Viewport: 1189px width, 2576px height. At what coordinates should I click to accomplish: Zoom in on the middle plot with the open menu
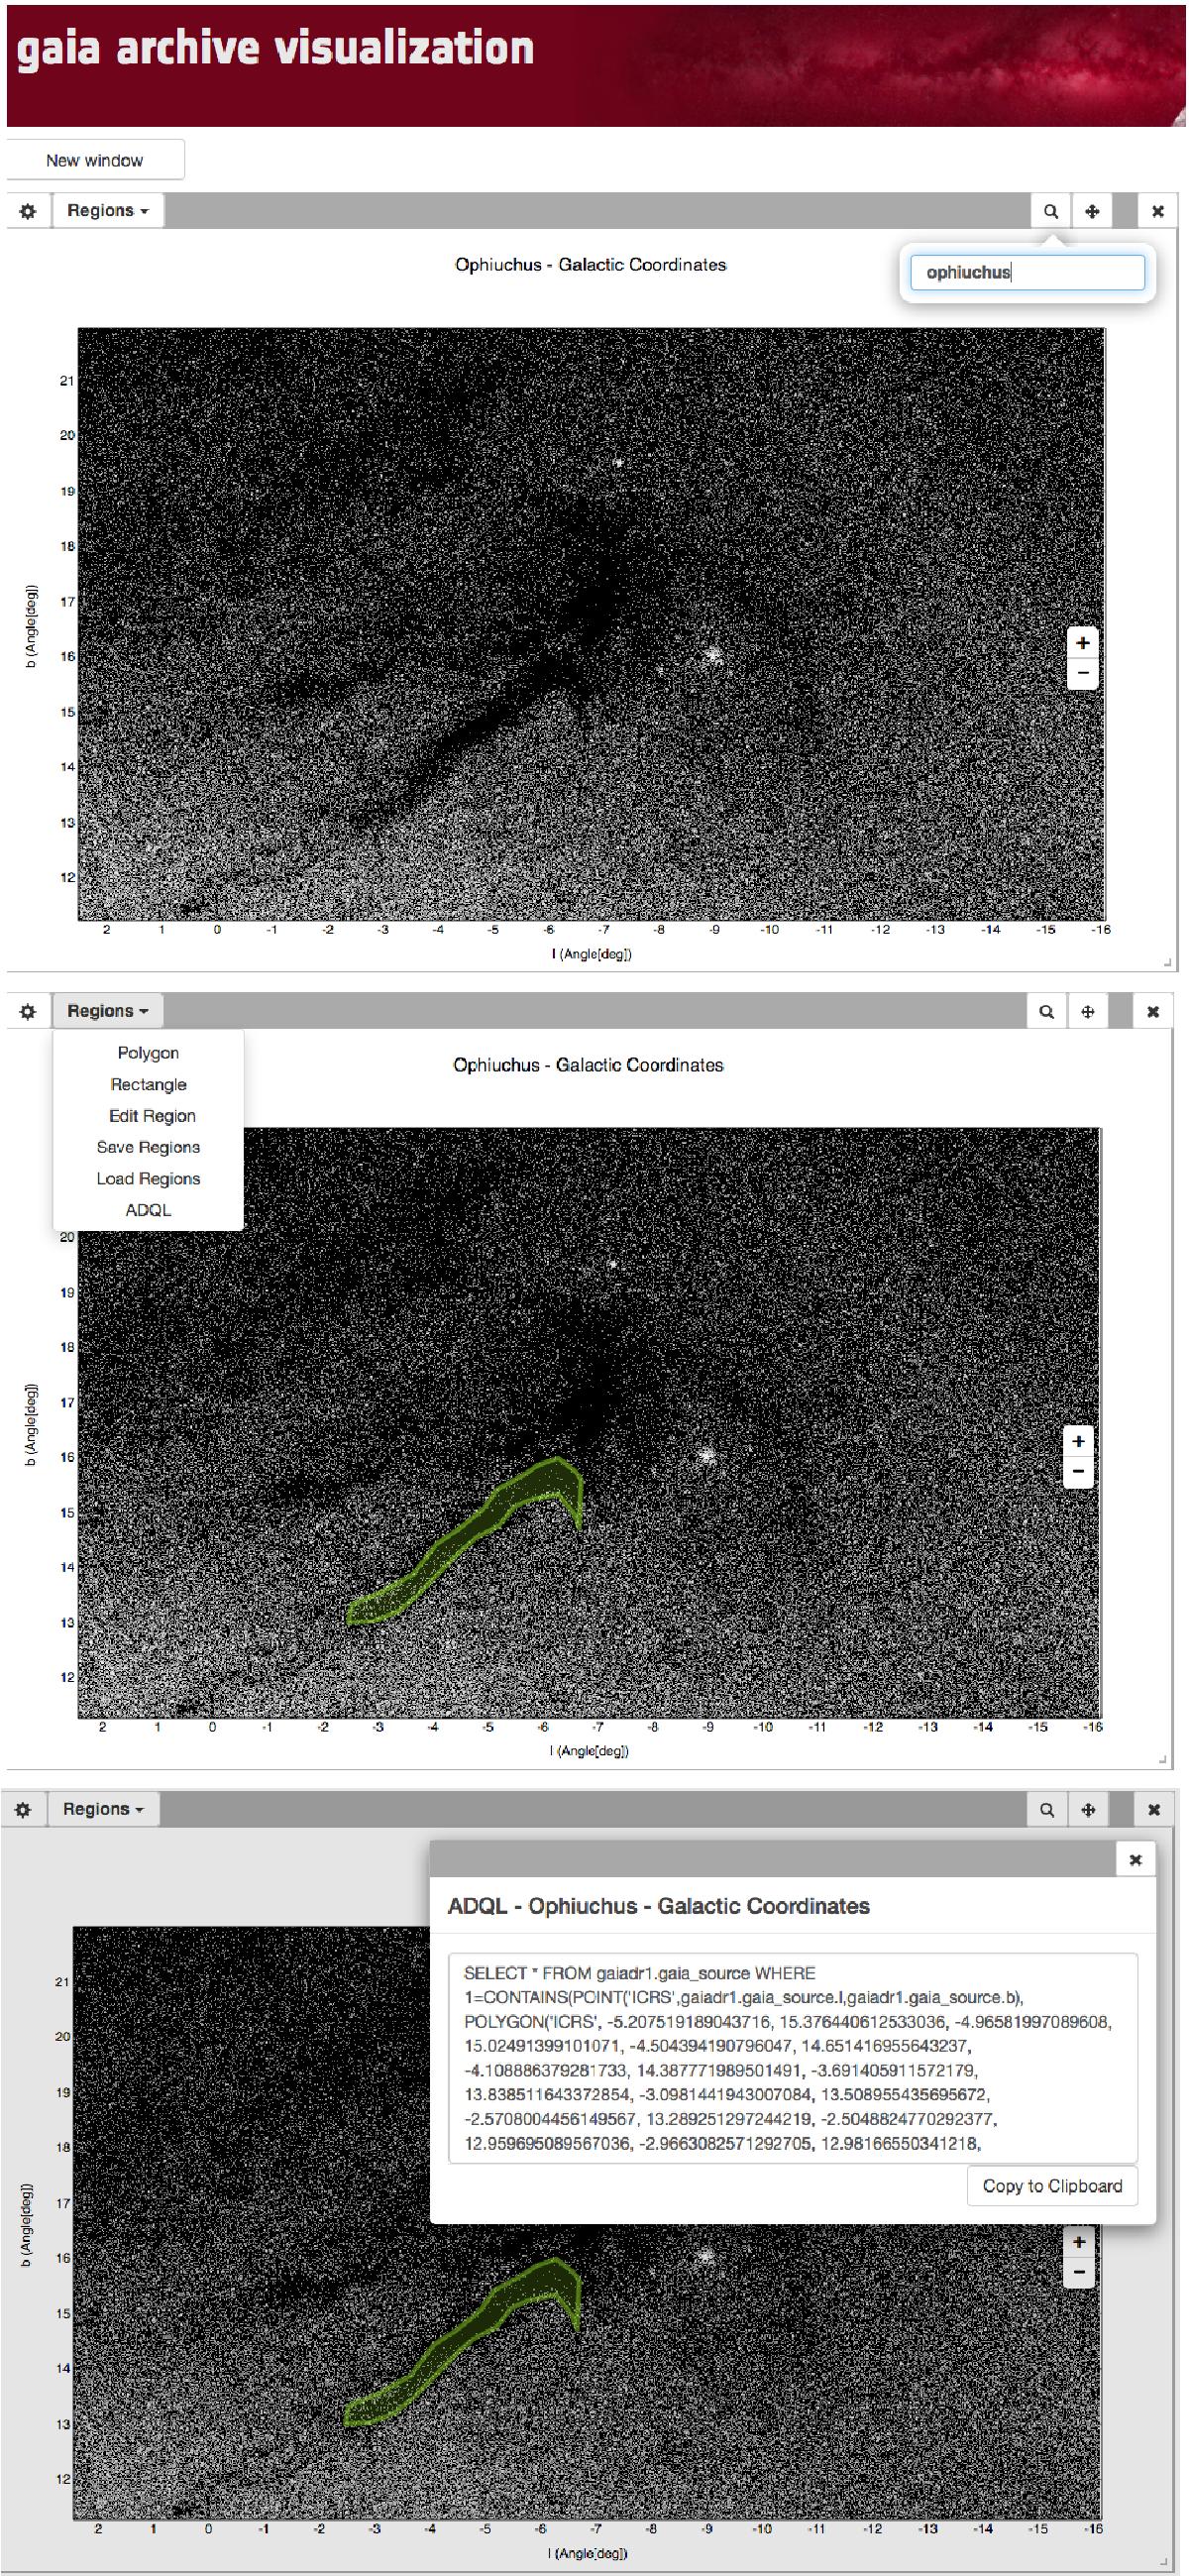[1078, 1442]
